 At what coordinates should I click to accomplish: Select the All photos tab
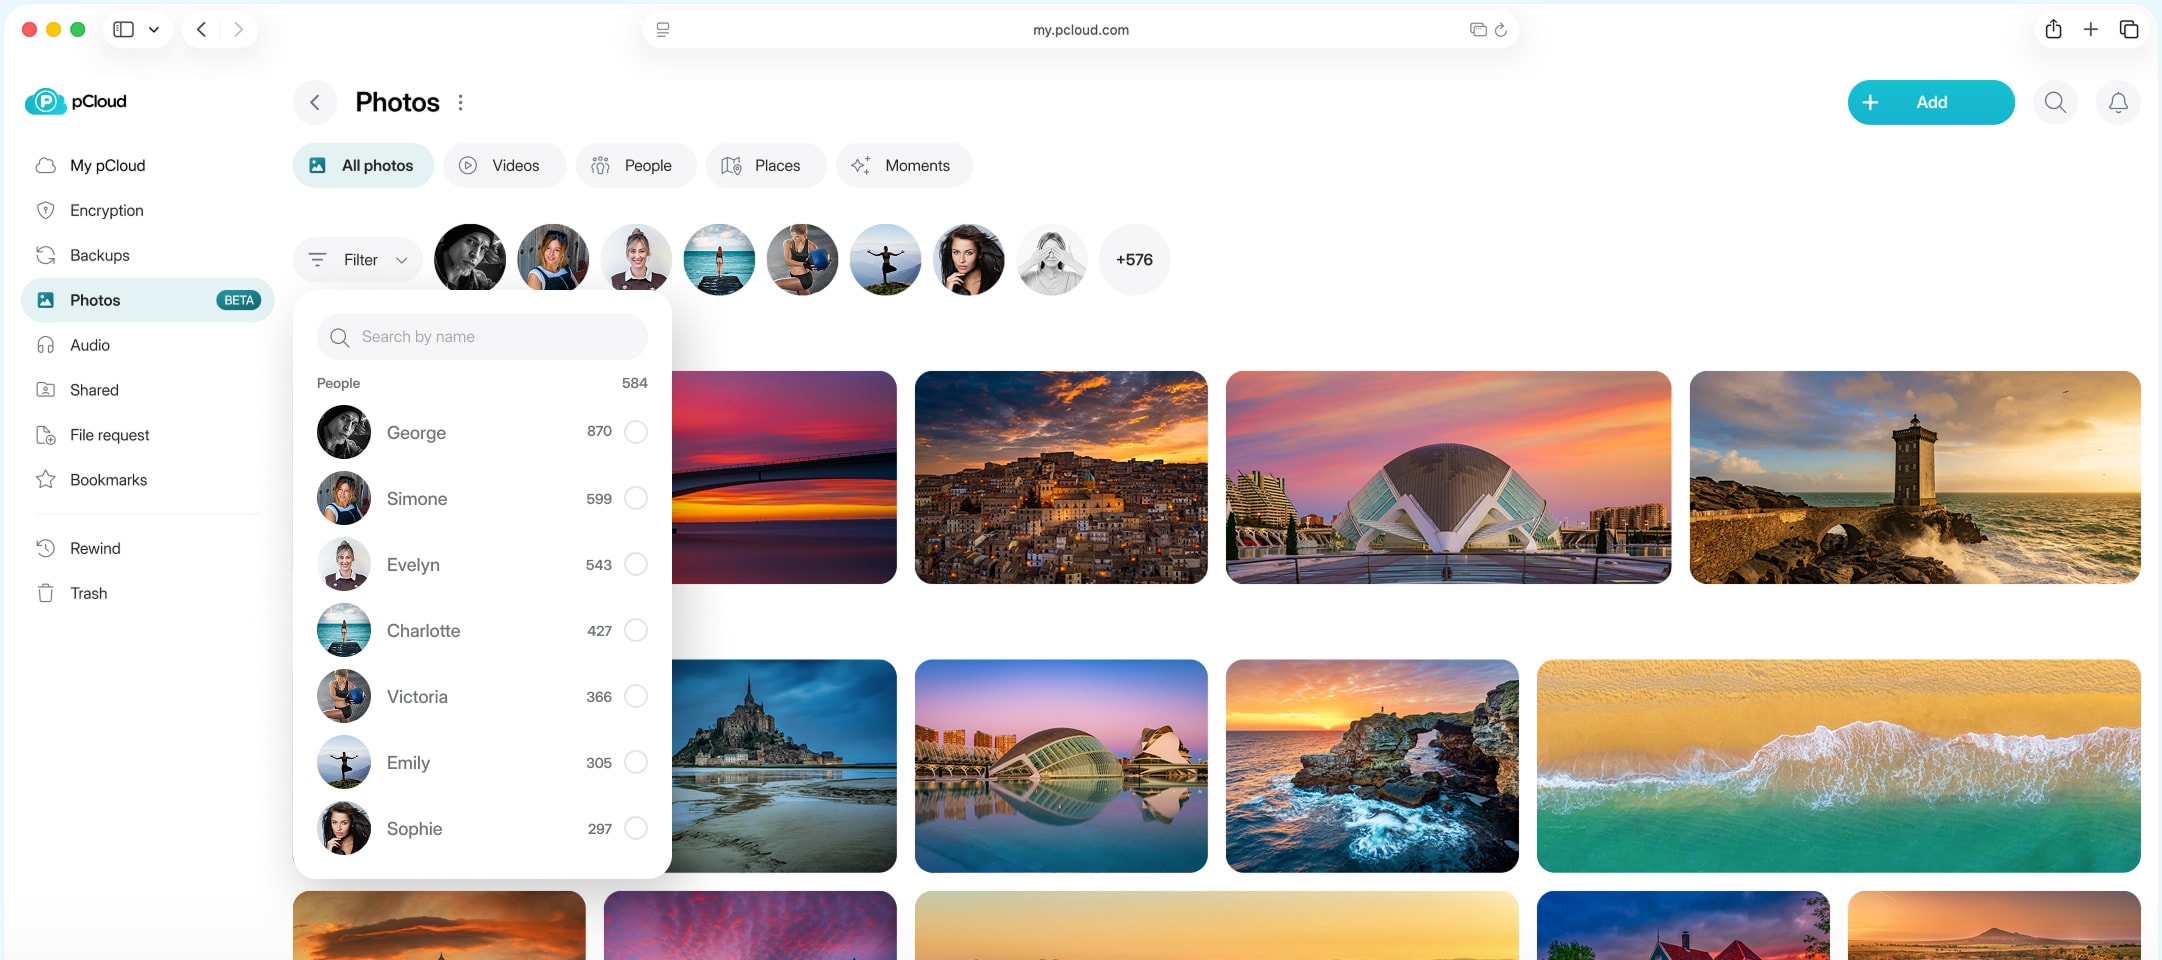[363, 165]
